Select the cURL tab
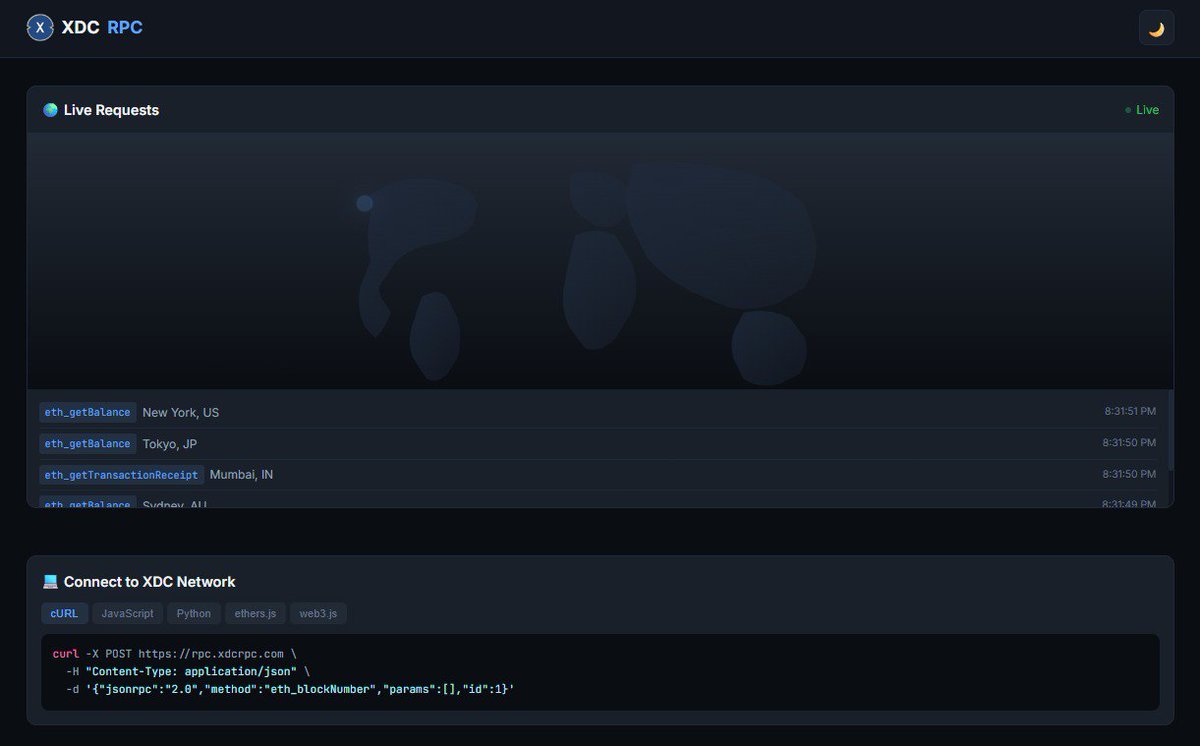The height and width of the screenshot is (746, 1200). 64,613
